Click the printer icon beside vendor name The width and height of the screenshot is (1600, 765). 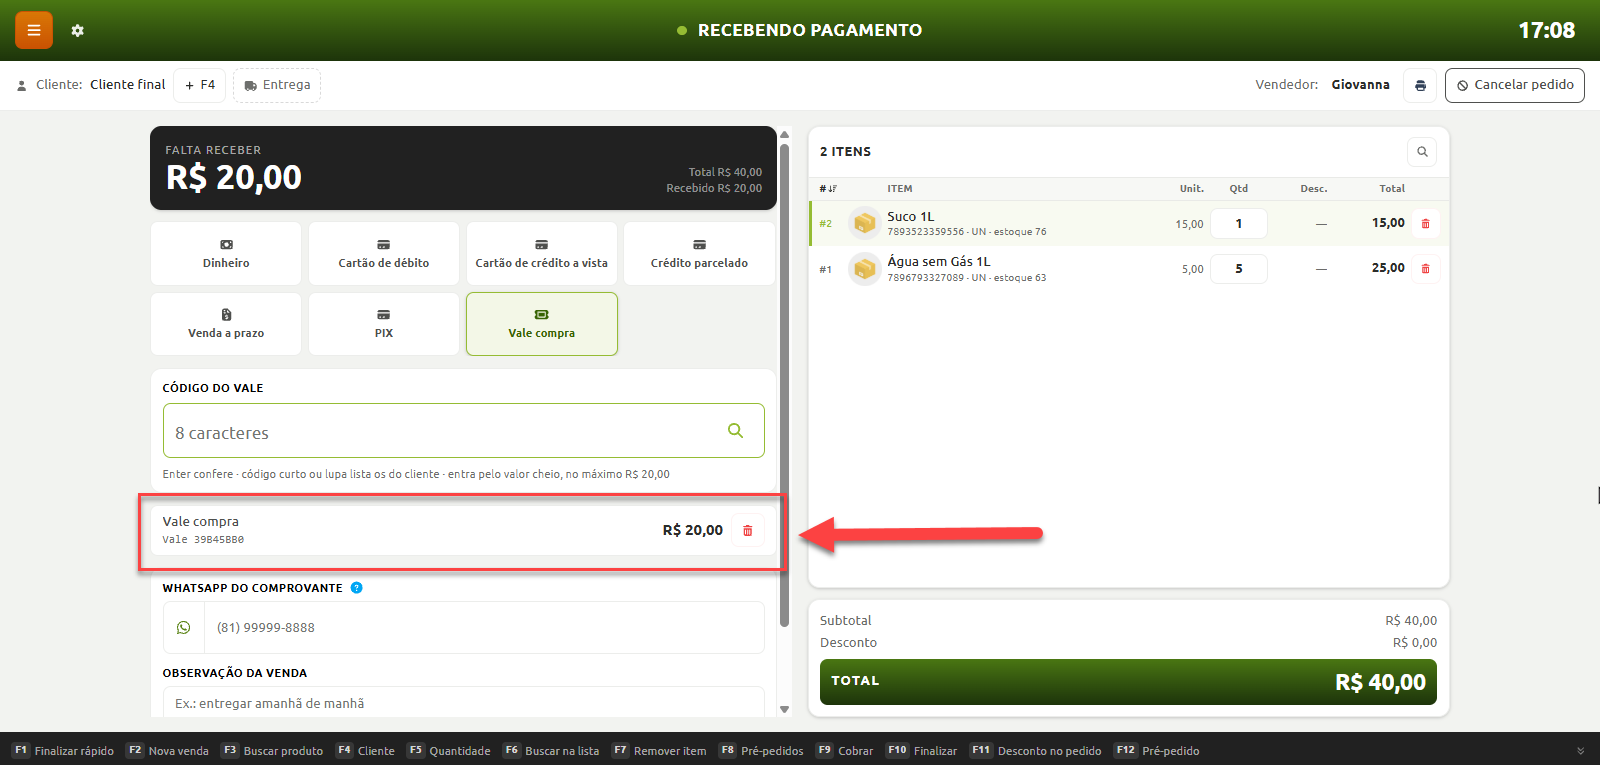1420,85
